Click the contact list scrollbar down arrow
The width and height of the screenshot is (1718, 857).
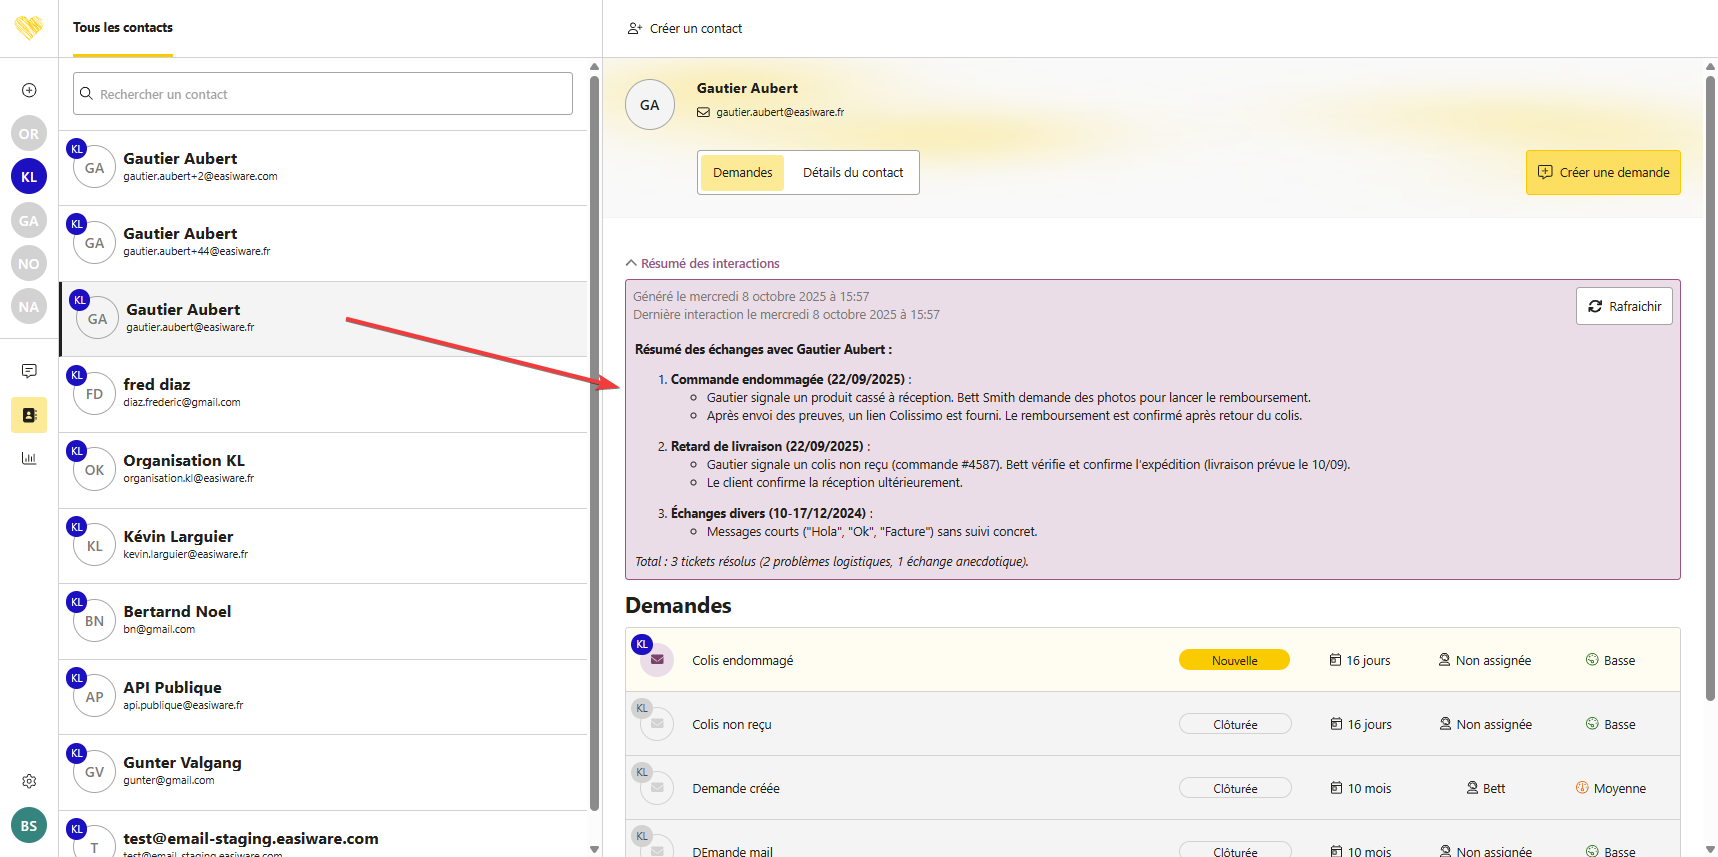pyautogui.click(x=594, y=849)
